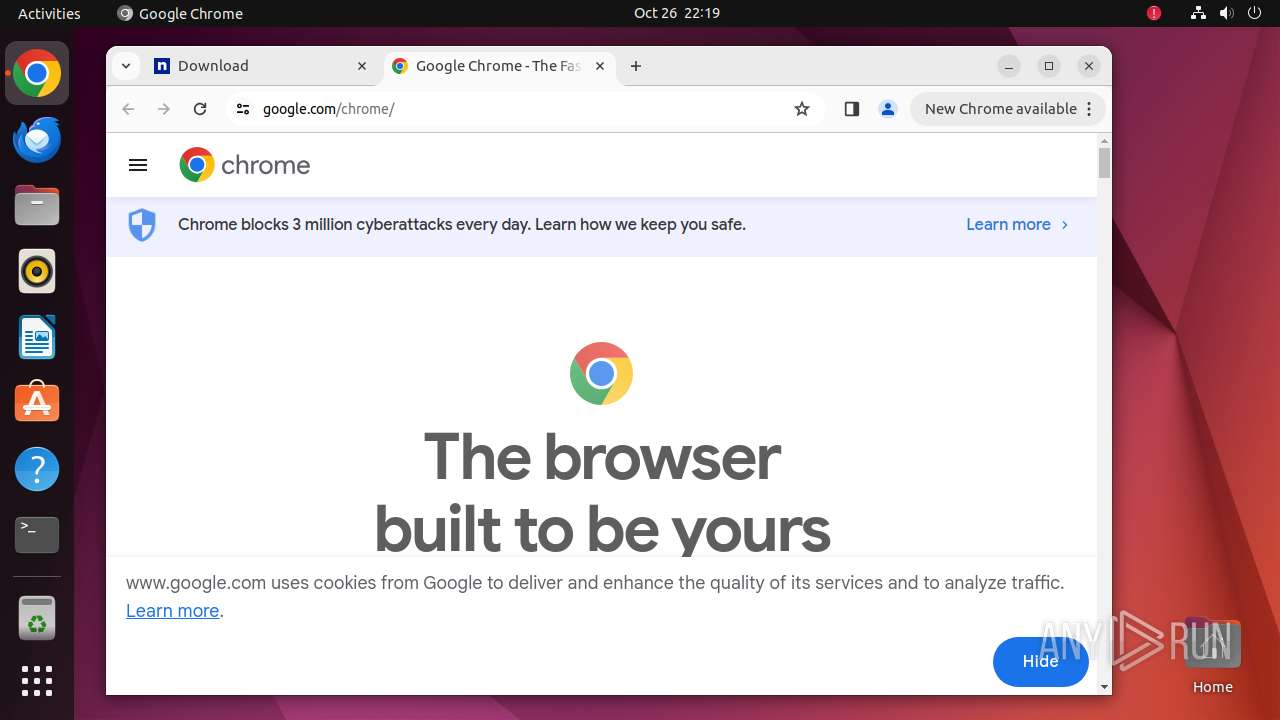Bookmark this page with star icon
This screenshot has height=720, width=1280.
pyautogui.click(x=802, y=109)
